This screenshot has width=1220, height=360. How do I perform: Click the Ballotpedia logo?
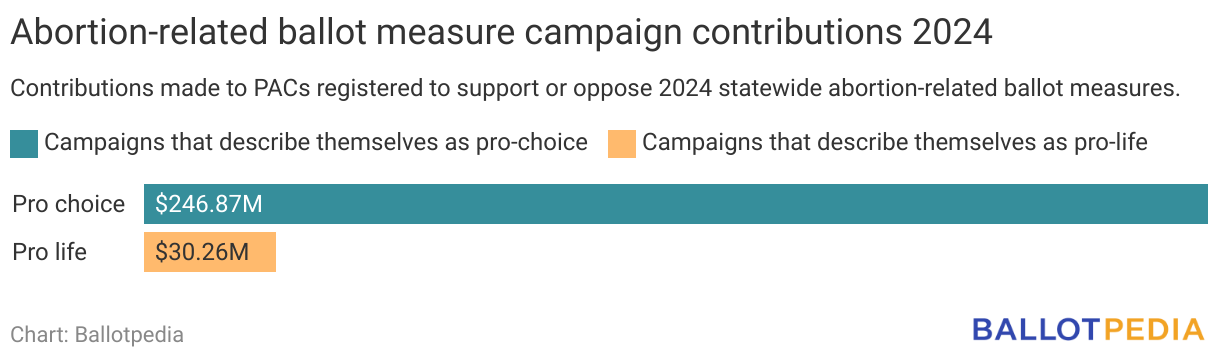click(x=1088, y=329)
